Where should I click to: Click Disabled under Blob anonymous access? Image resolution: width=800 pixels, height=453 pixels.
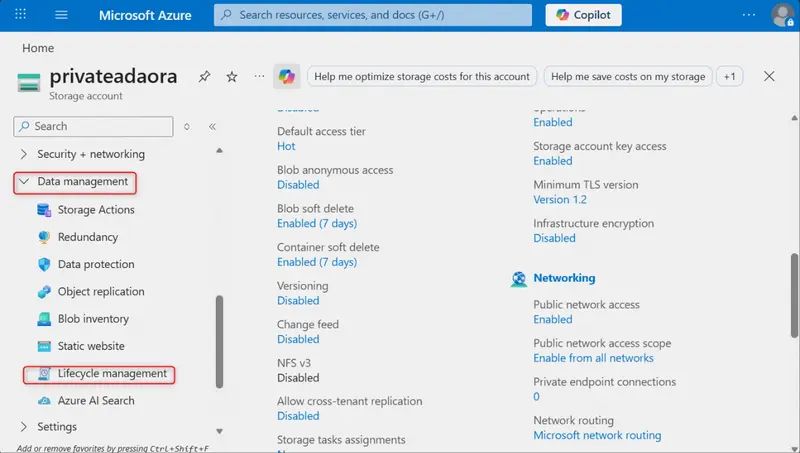[298, 185]
